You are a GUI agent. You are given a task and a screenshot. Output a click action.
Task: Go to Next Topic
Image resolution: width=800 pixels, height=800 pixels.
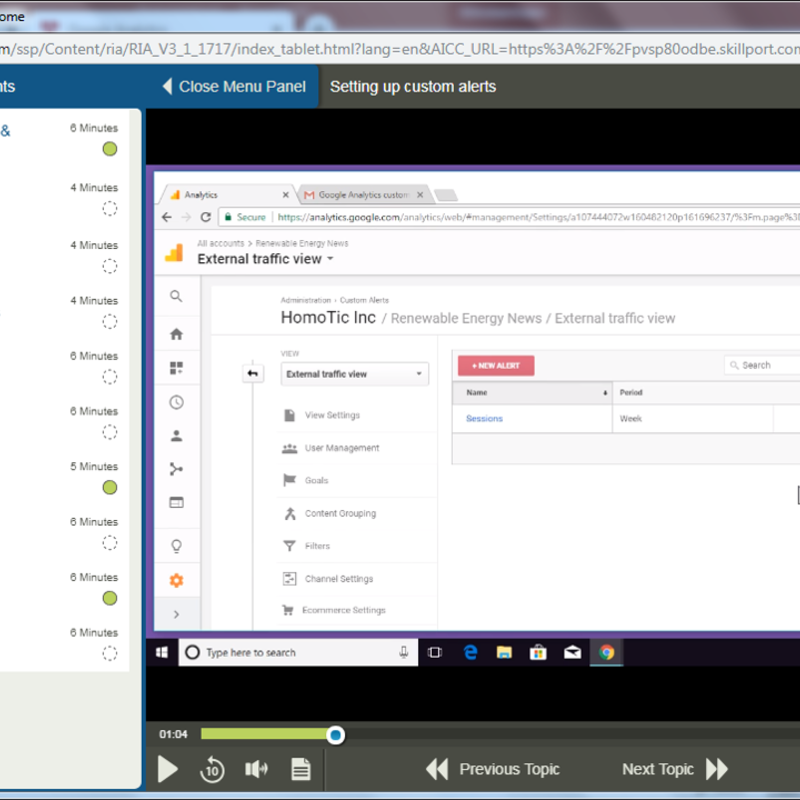tap(674, 769)
